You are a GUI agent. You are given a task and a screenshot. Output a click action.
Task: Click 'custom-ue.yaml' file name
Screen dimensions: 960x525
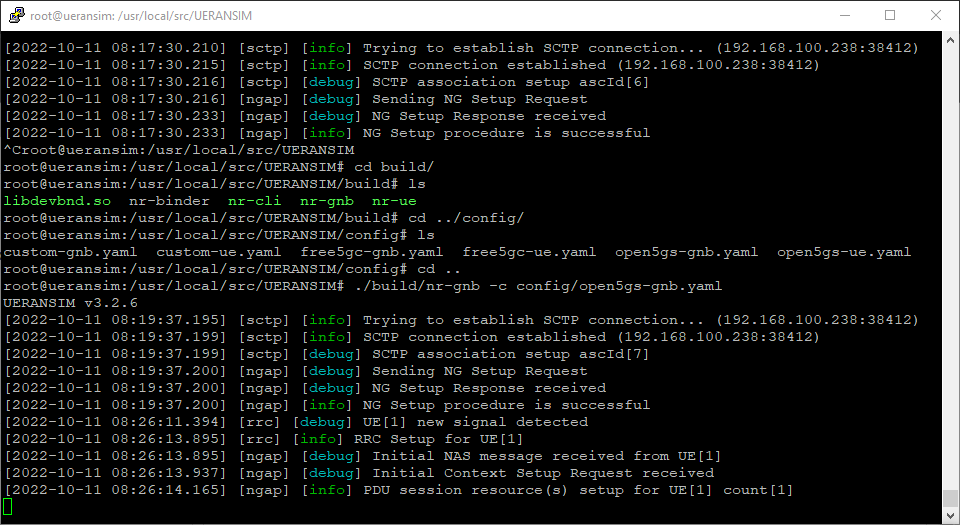coord(219,252)
